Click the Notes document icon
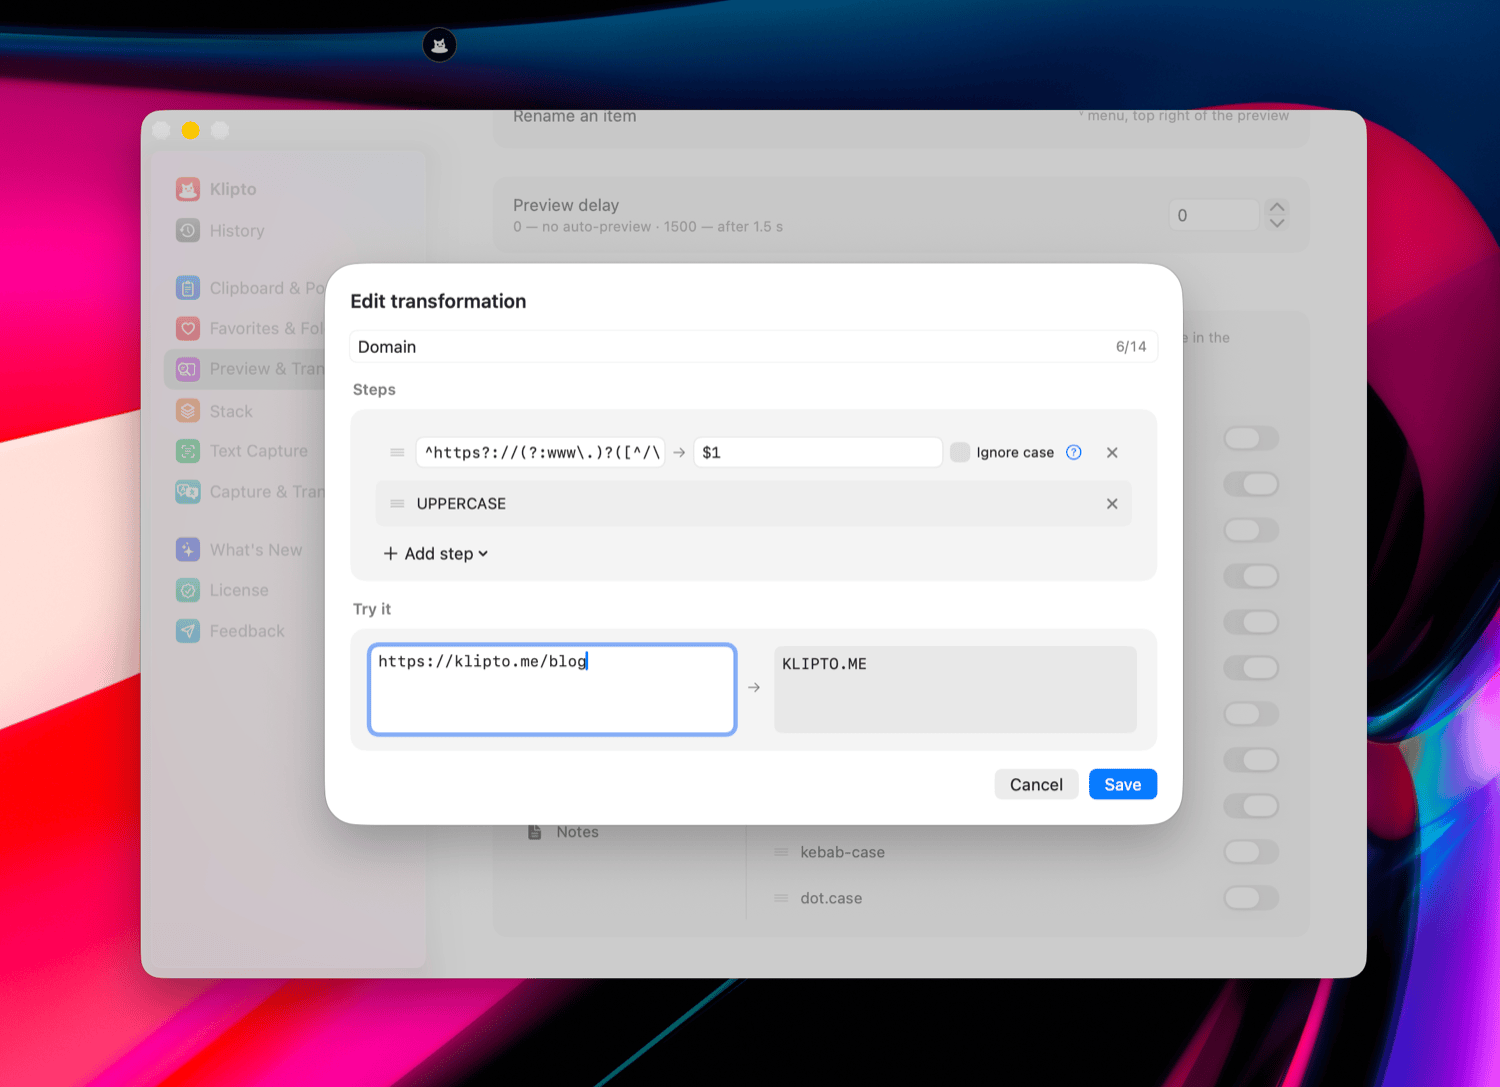 click(535, 832)
